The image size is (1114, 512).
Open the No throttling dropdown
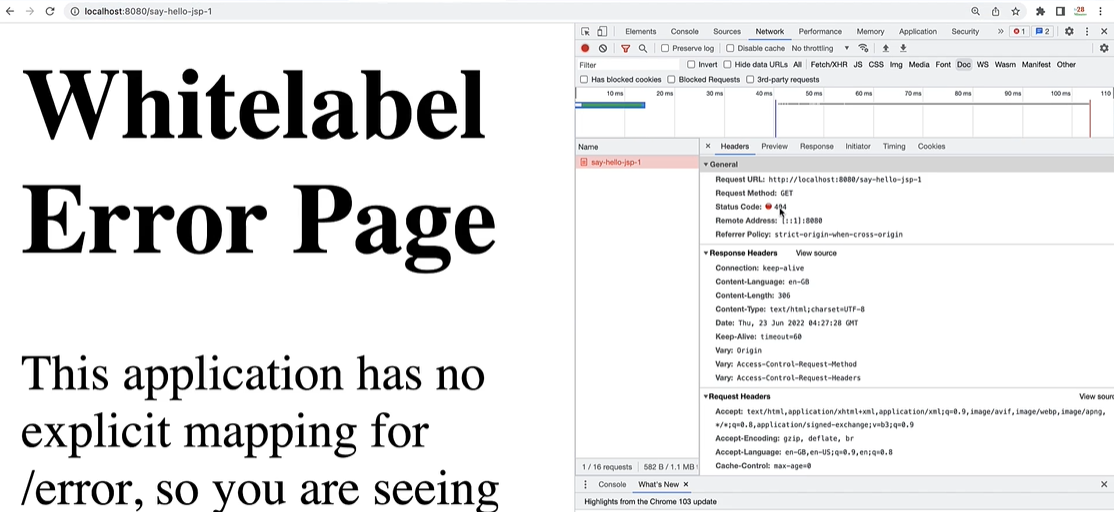[820, 48]
